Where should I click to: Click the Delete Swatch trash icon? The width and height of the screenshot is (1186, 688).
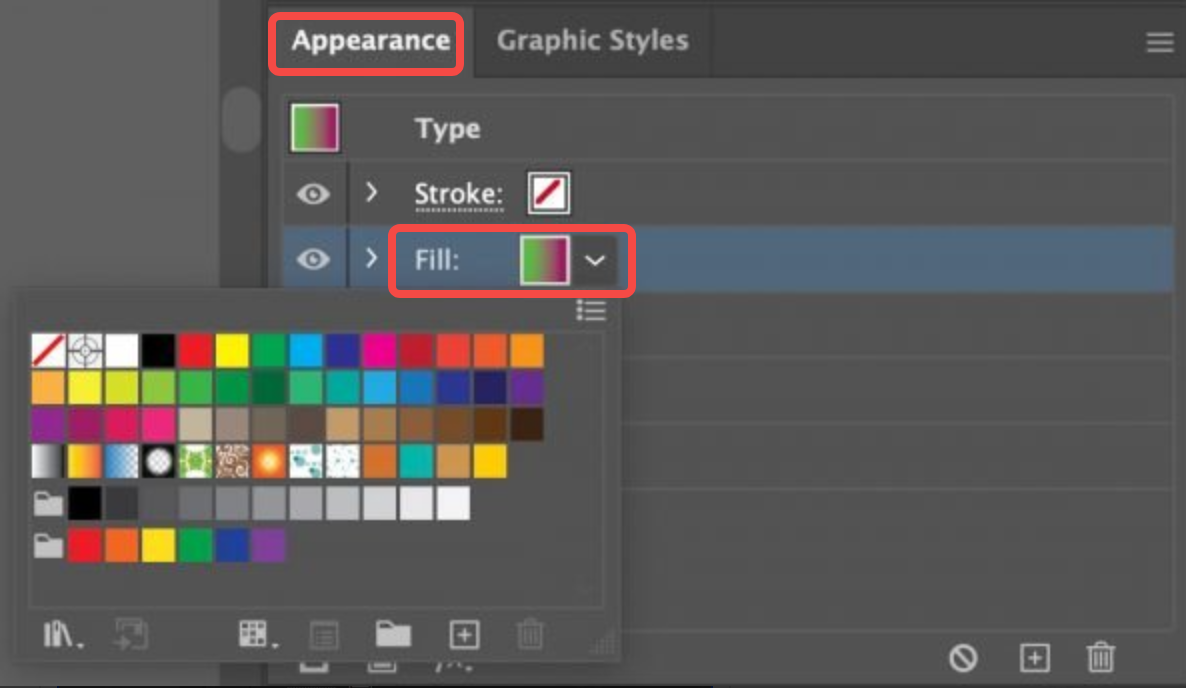click(x=530, y=634)
